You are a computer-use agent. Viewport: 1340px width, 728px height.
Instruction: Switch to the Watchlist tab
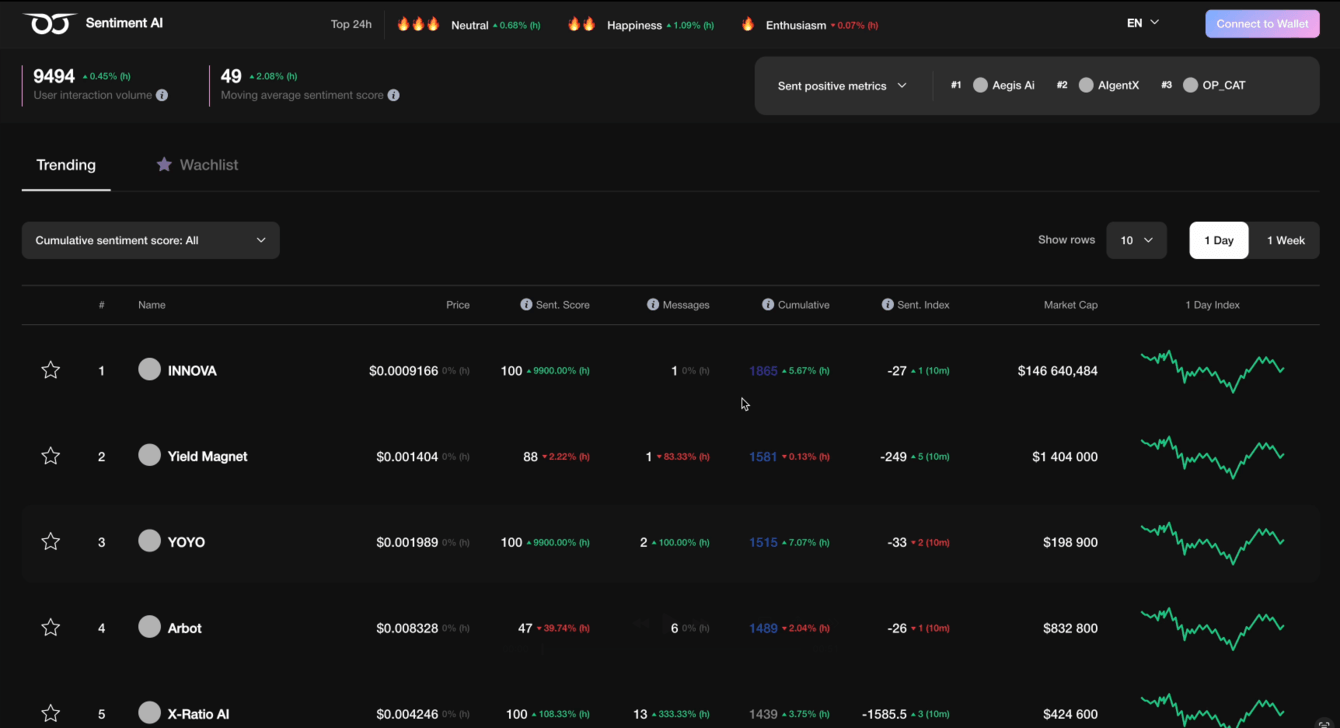click(197, 164)
